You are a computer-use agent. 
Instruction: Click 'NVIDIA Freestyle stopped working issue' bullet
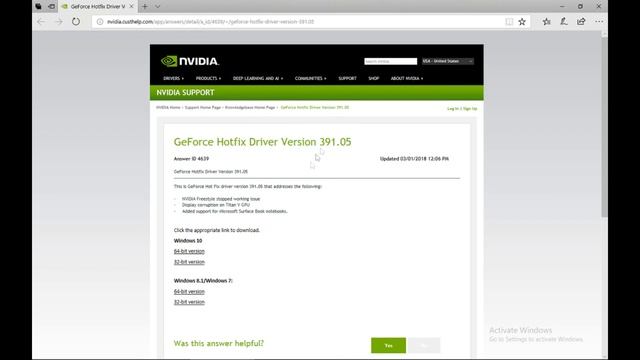221,199
